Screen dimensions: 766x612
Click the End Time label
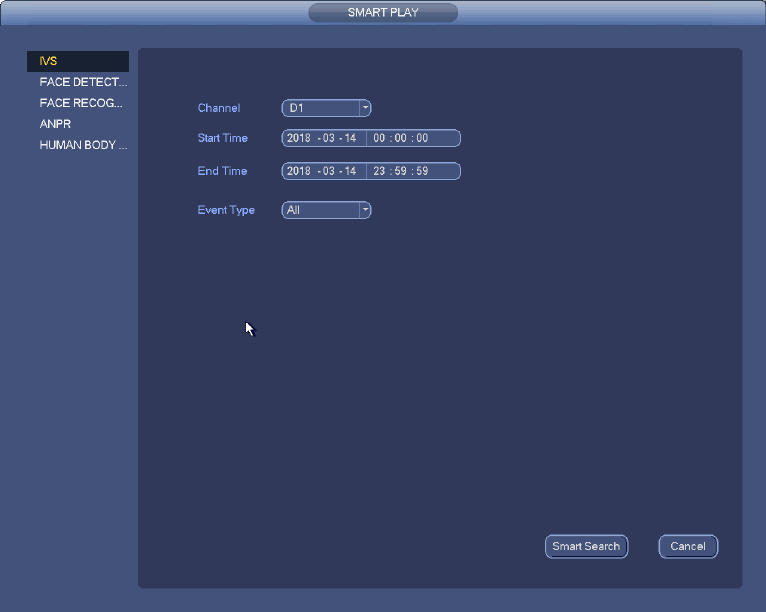pos(222,171)
